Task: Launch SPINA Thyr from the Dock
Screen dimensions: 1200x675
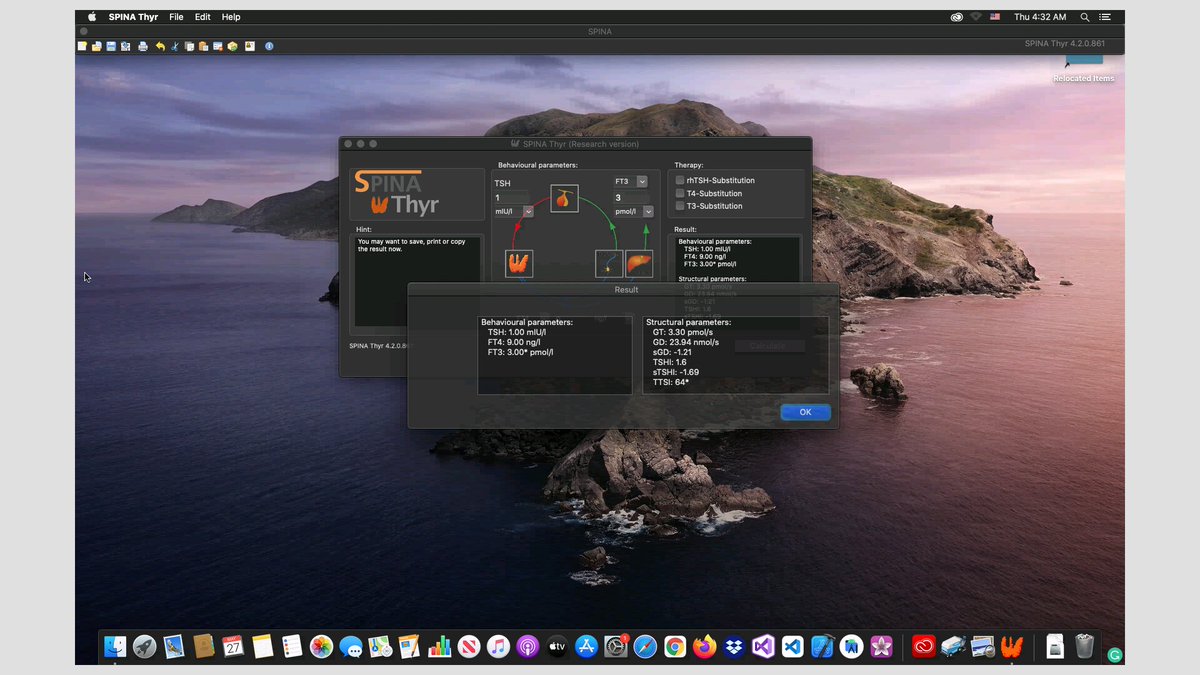Action: point(1012,647)
